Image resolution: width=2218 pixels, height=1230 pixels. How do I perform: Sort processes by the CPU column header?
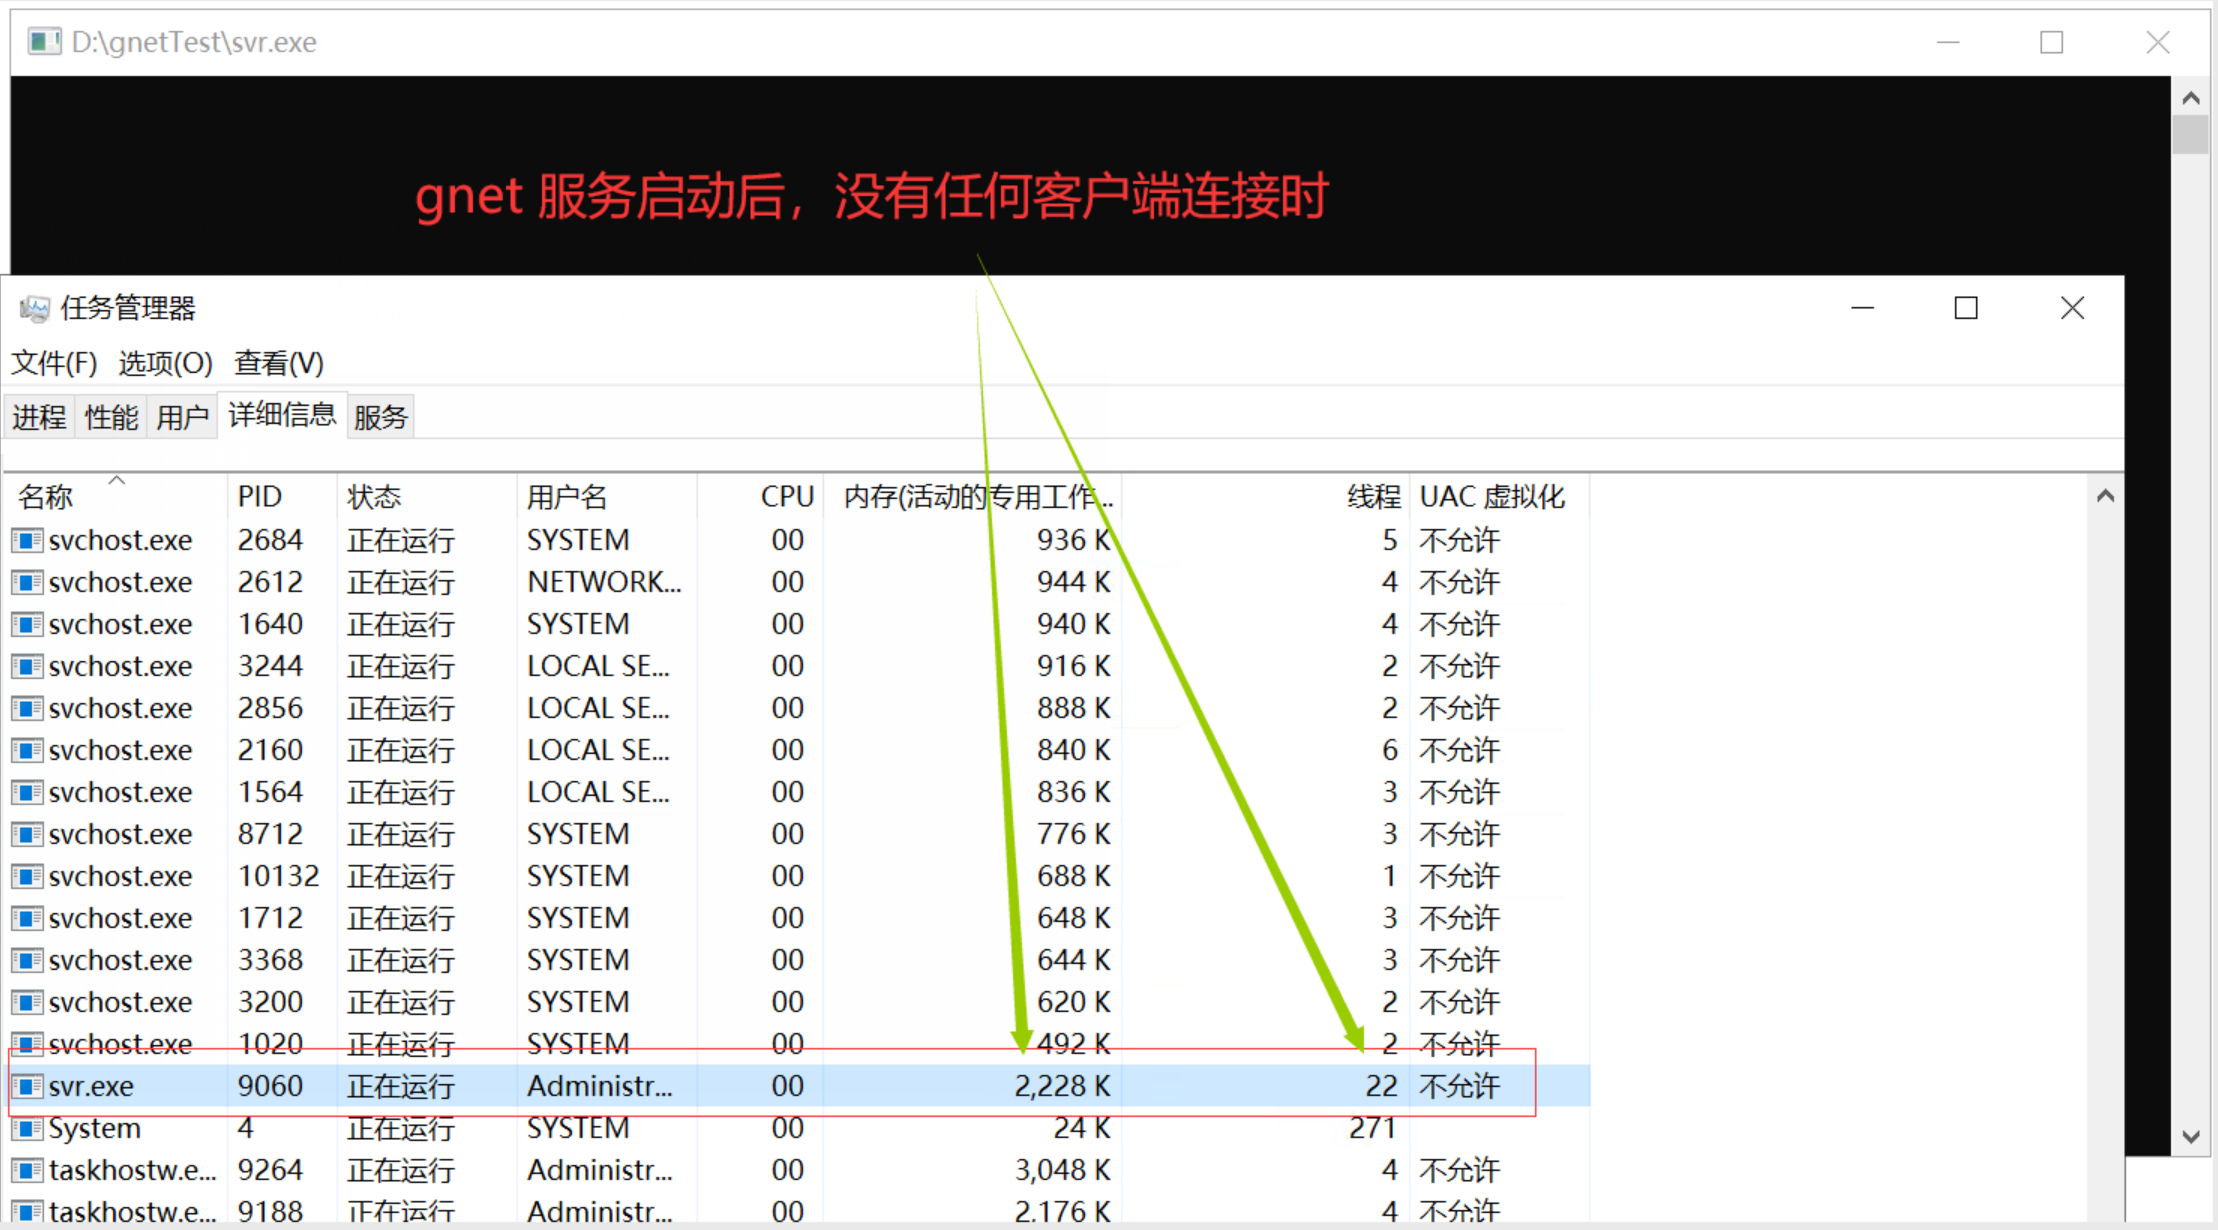click(786, 495)
